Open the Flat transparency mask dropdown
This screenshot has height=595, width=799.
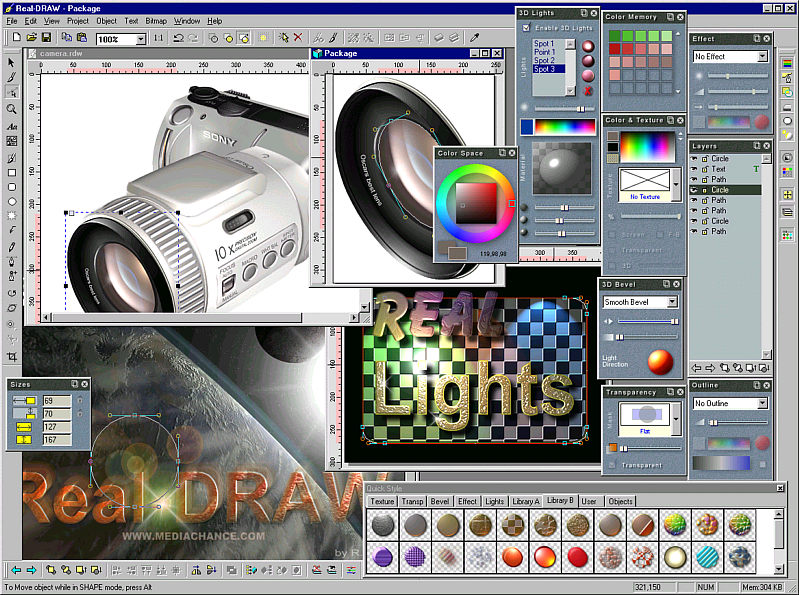(x=676, y=419)
